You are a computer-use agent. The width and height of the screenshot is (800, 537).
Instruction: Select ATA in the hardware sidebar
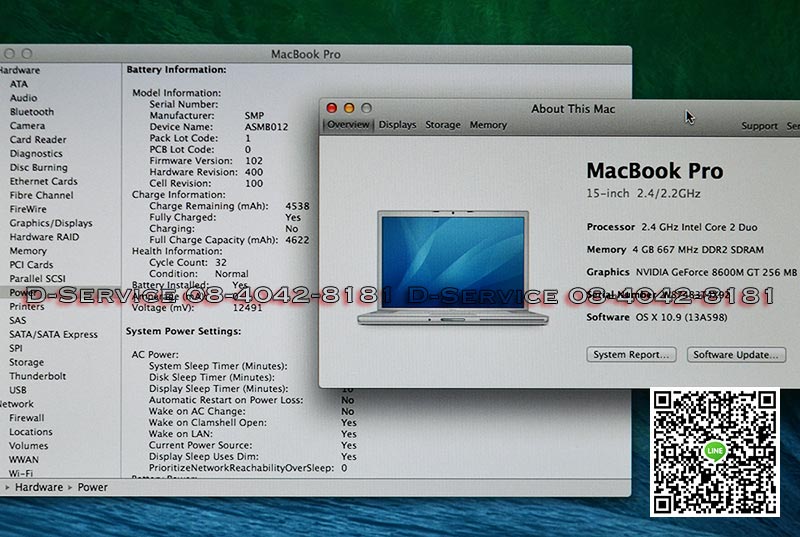pos(19,84)
